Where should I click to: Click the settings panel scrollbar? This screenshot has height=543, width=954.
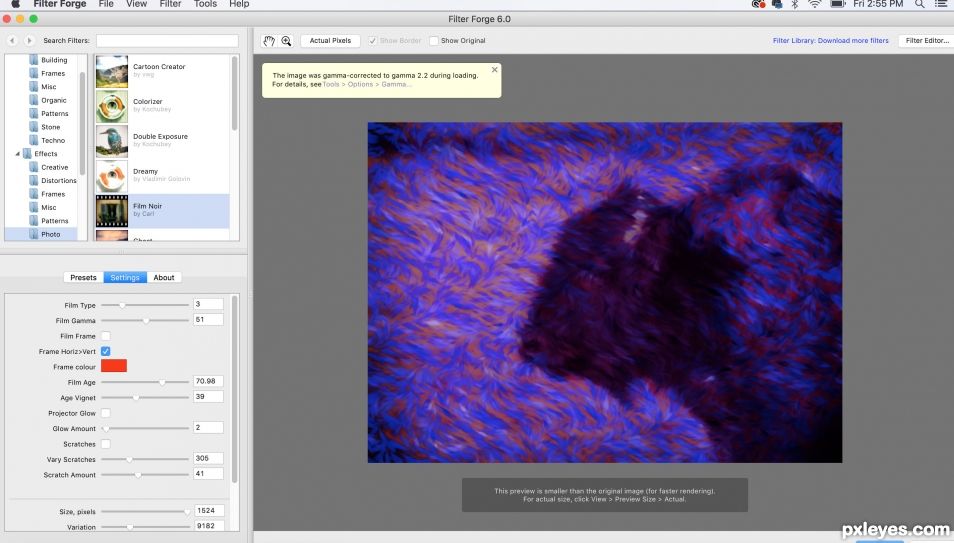pyautogui.click(x=235, y=390)
